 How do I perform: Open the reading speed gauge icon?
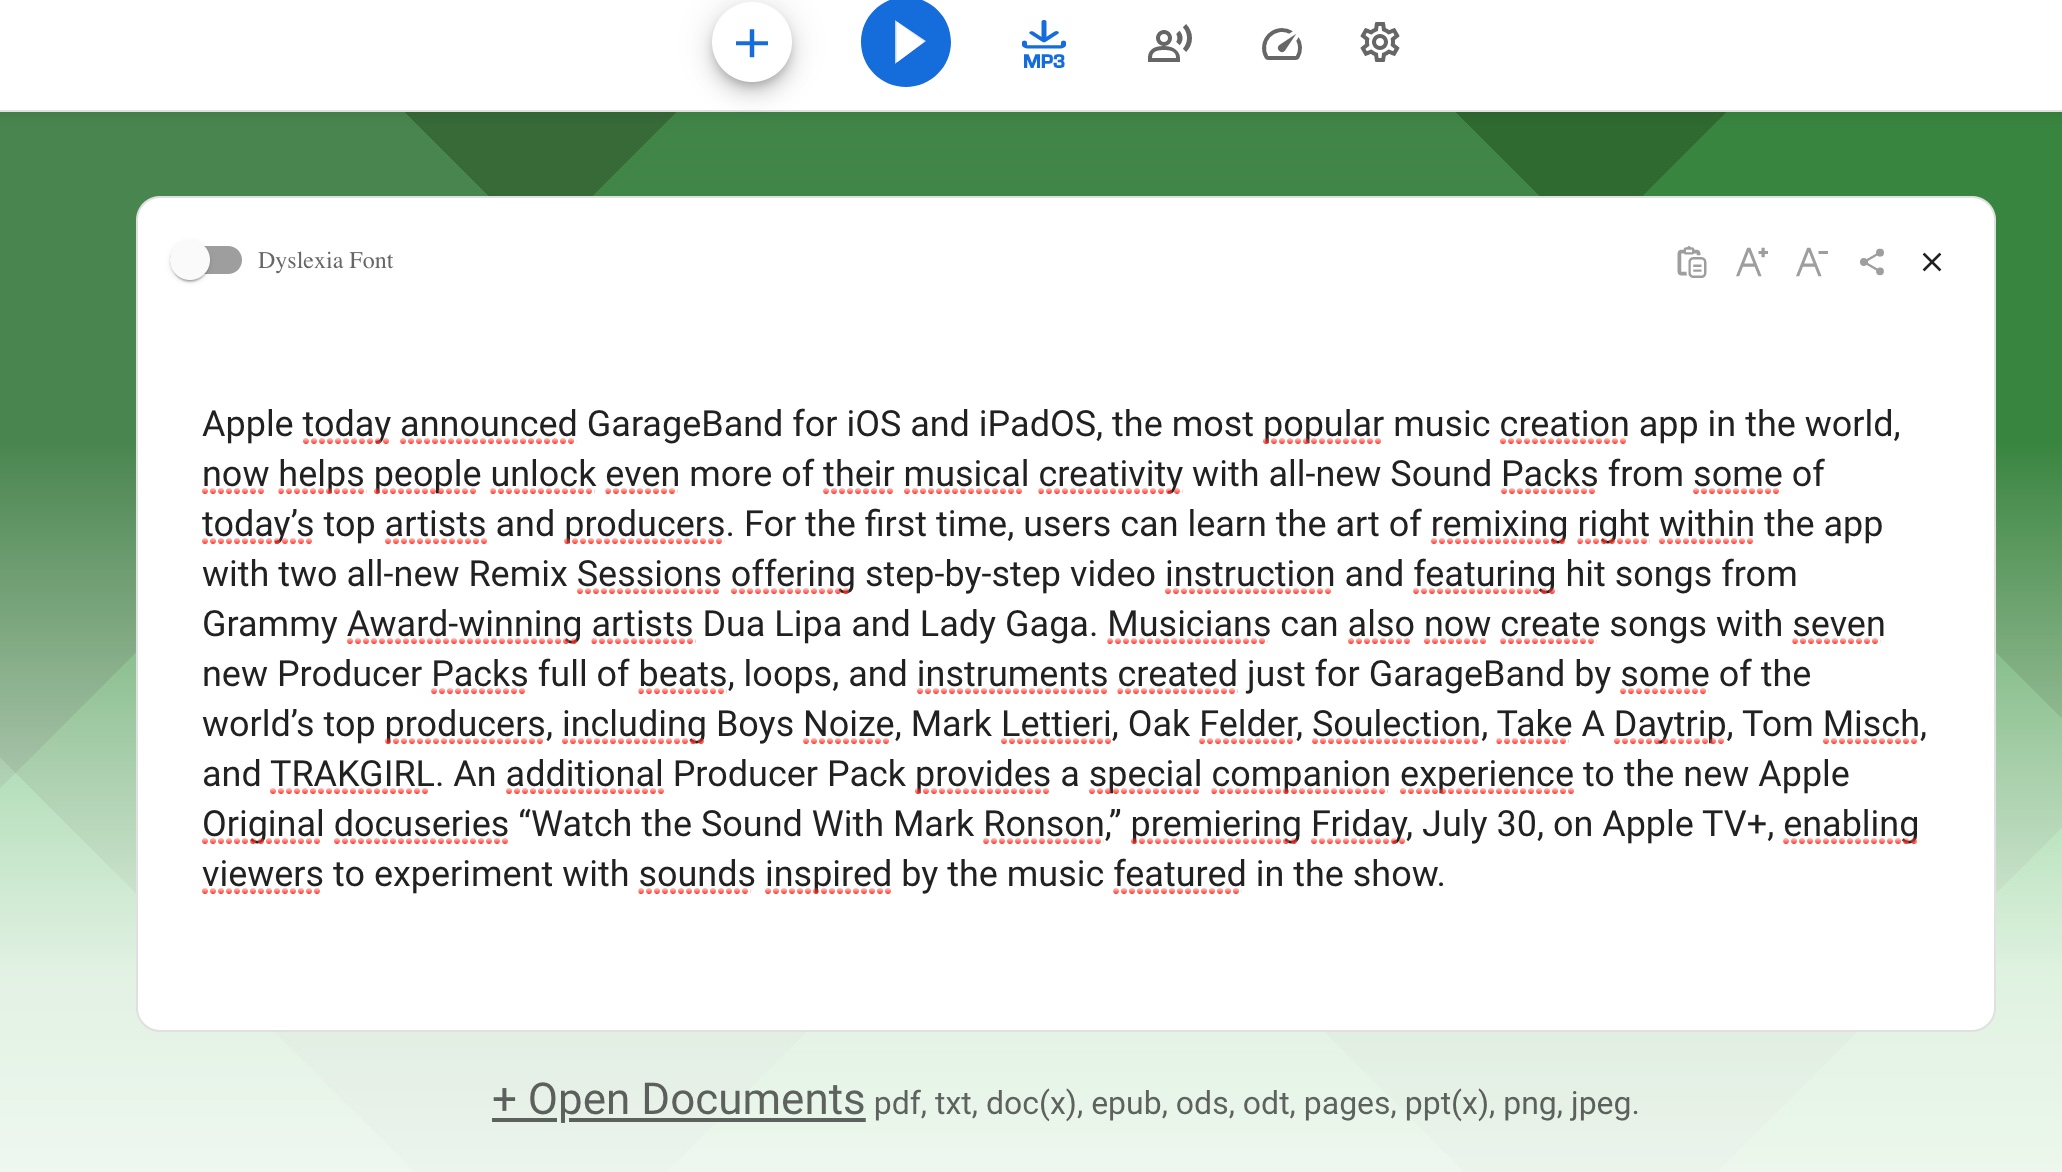point(1281,44)
